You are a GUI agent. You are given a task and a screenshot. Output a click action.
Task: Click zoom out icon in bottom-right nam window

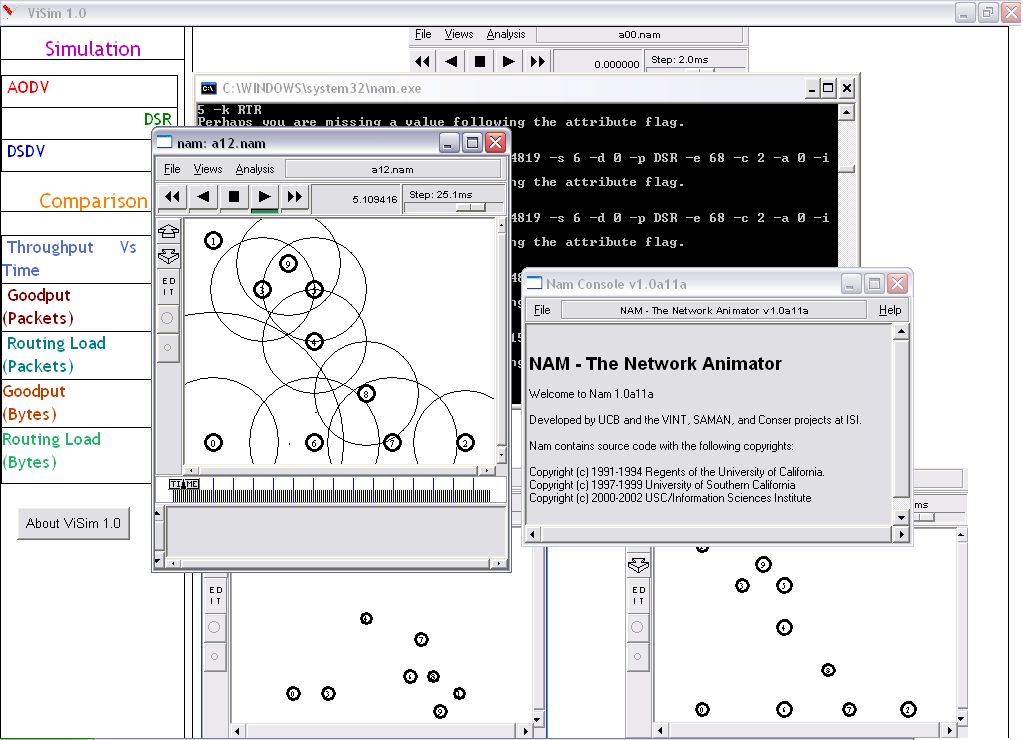pyautogui.click(x=638, y=565)
